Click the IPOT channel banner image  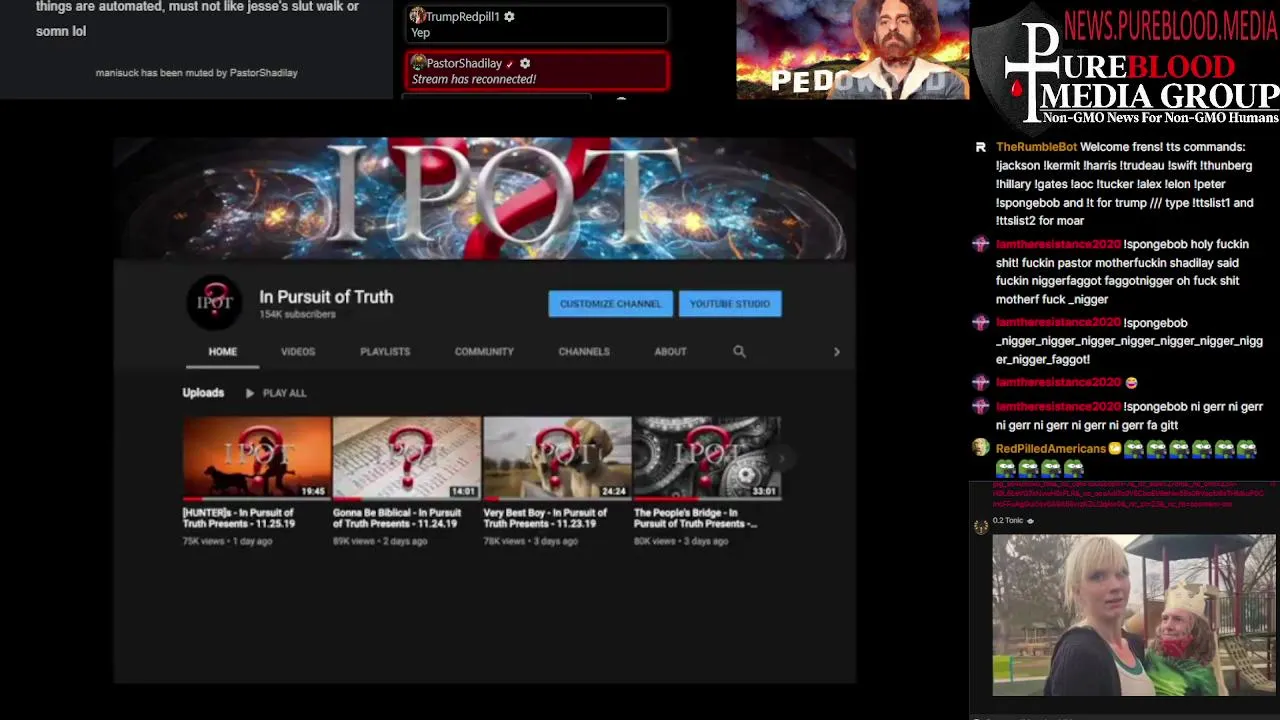(x=484, y=198)
